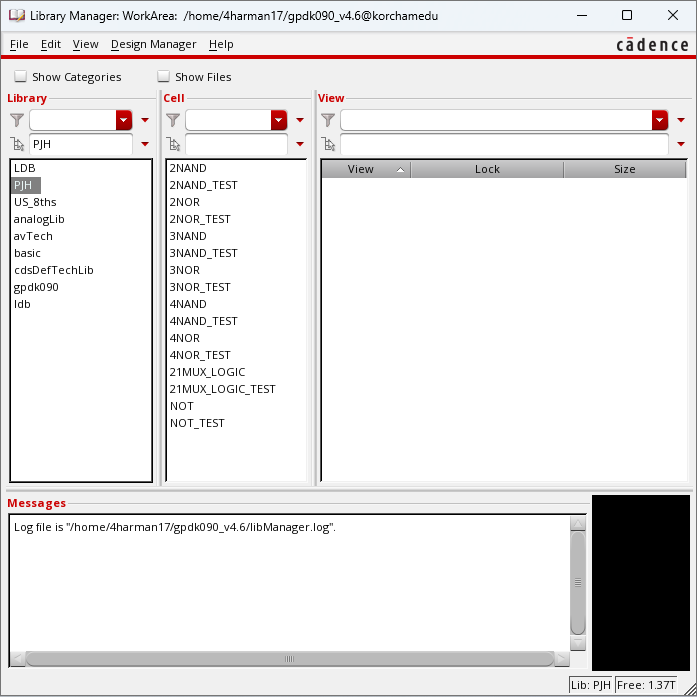This screenshot has height=697, width=697.
Task: Open the Edit menu
Action: coord(51,44)
